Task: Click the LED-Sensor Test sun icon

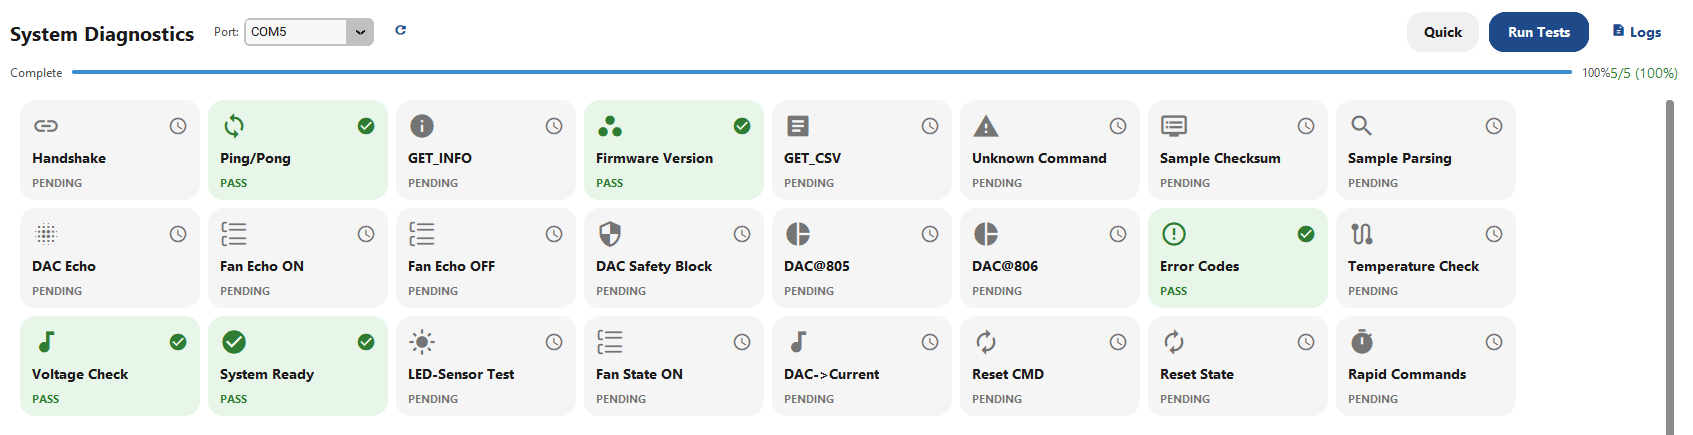Action: [422, 342]
